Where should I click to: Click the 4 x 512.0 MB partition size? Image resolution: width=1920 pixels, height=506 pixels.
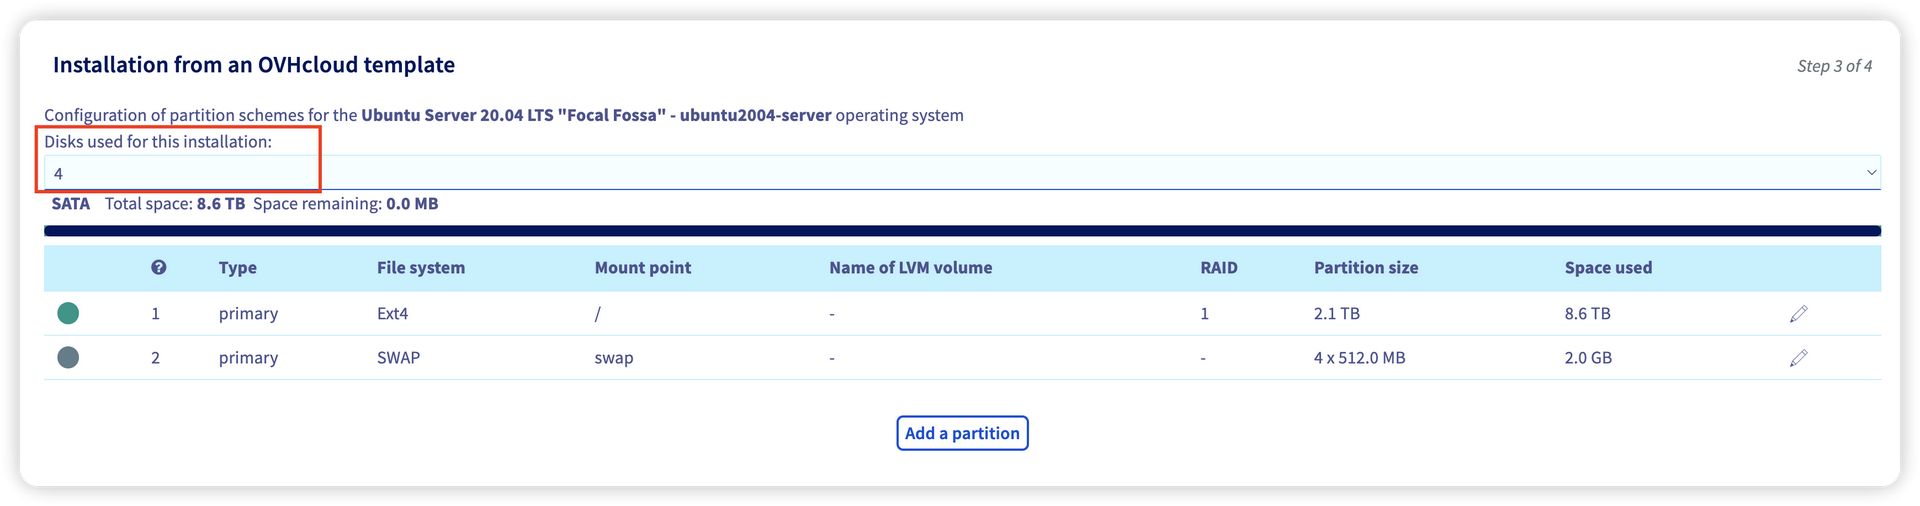pyautogui.click(x=1359, y=358)
